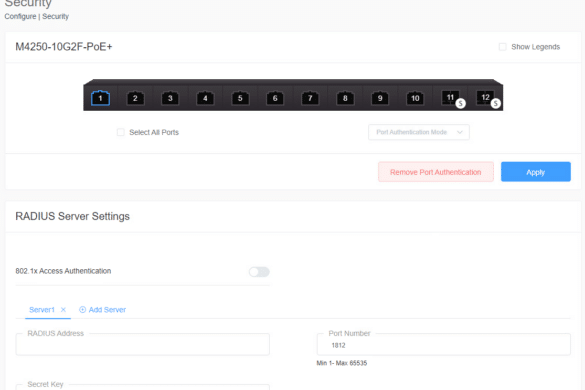Select port 7 on the switch diagram
585x390 pixels.
point(310,98)
